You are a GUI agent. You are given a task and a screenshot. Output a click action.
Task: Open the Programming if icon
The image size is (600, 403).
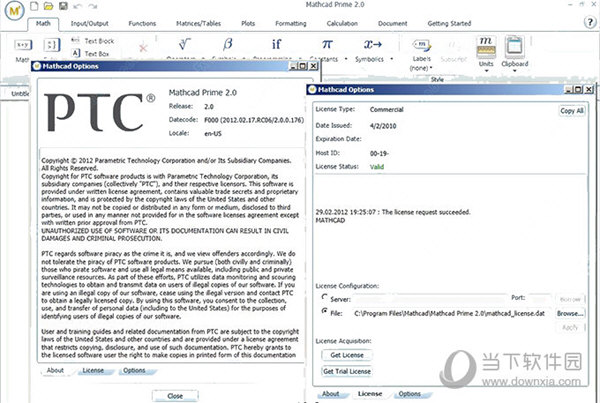click(x=276, y=44)
